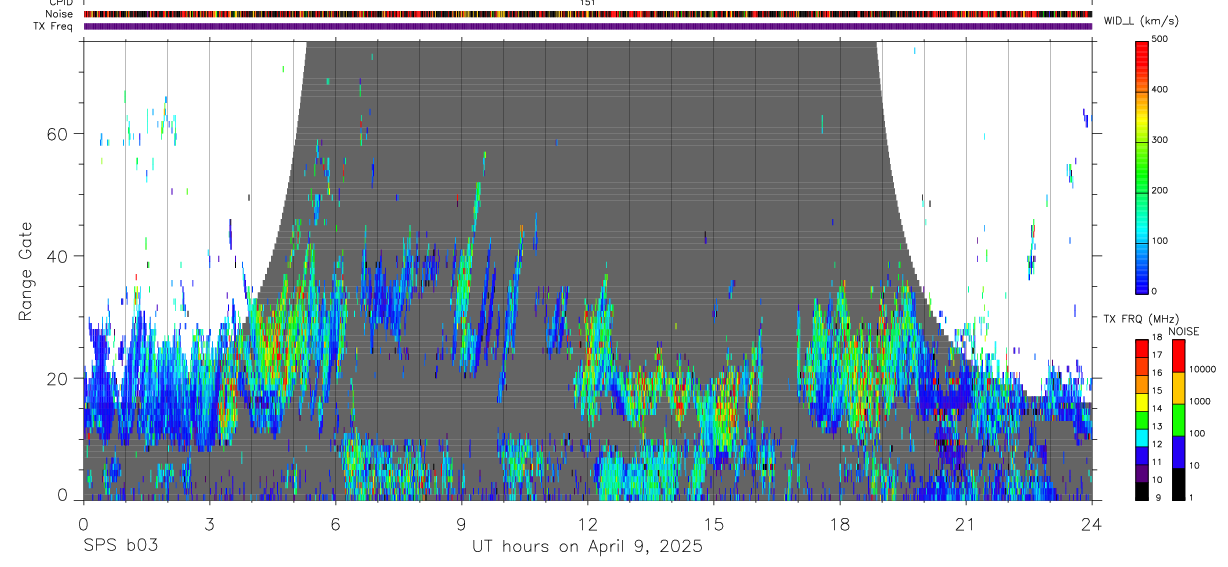Click y-axis tick label '20'

click(59, 378)
